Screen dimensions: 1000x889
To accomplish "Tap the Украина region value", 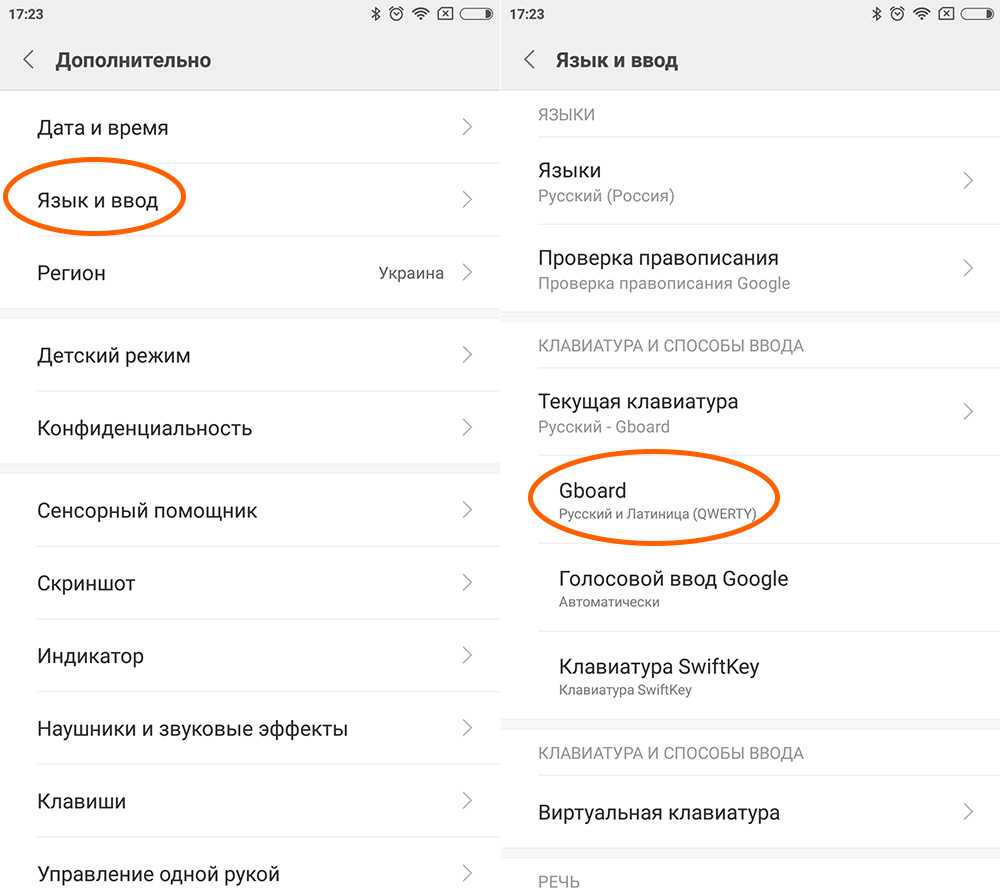I will (411, 273).
